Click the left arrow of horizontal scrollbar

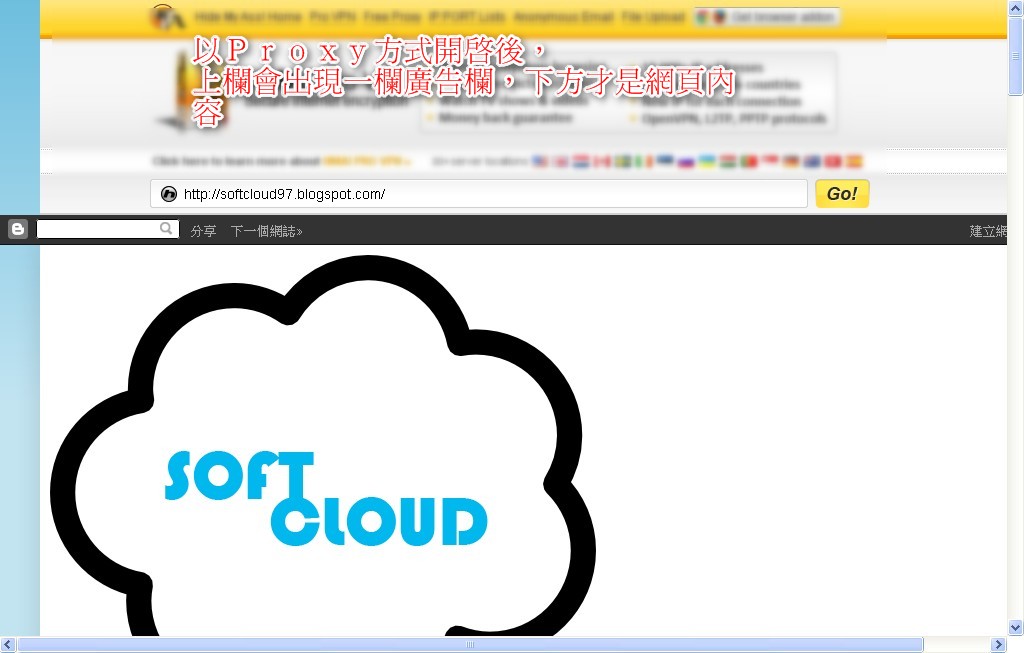pyautogui.click(x=8, y=645)
